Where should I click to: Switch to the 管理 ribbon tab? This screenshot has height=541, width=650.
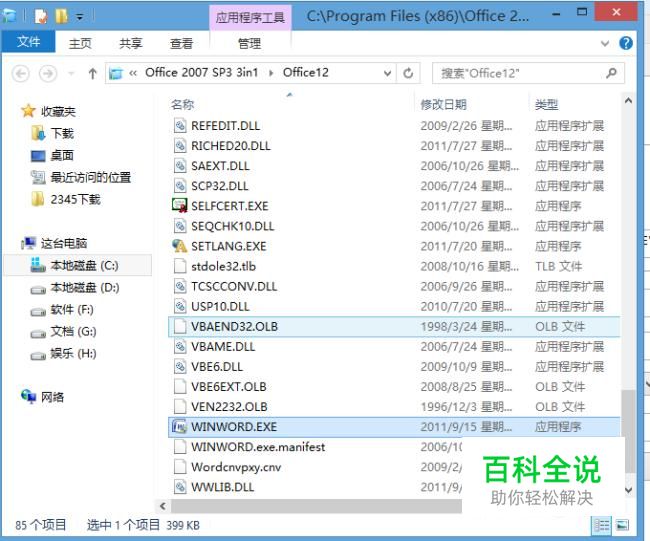250,43
